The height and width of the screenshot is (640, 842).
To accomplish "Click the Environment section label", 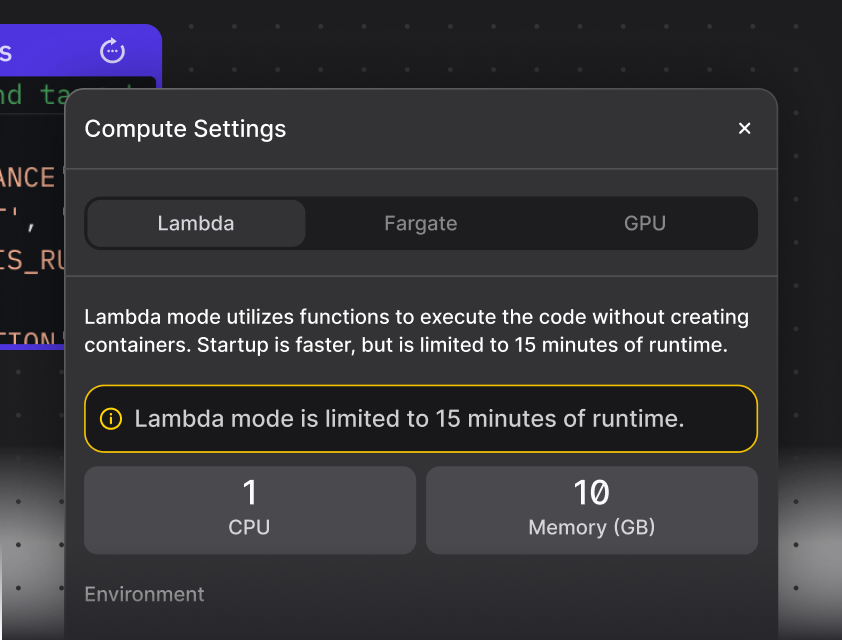I will coord(144,594).
